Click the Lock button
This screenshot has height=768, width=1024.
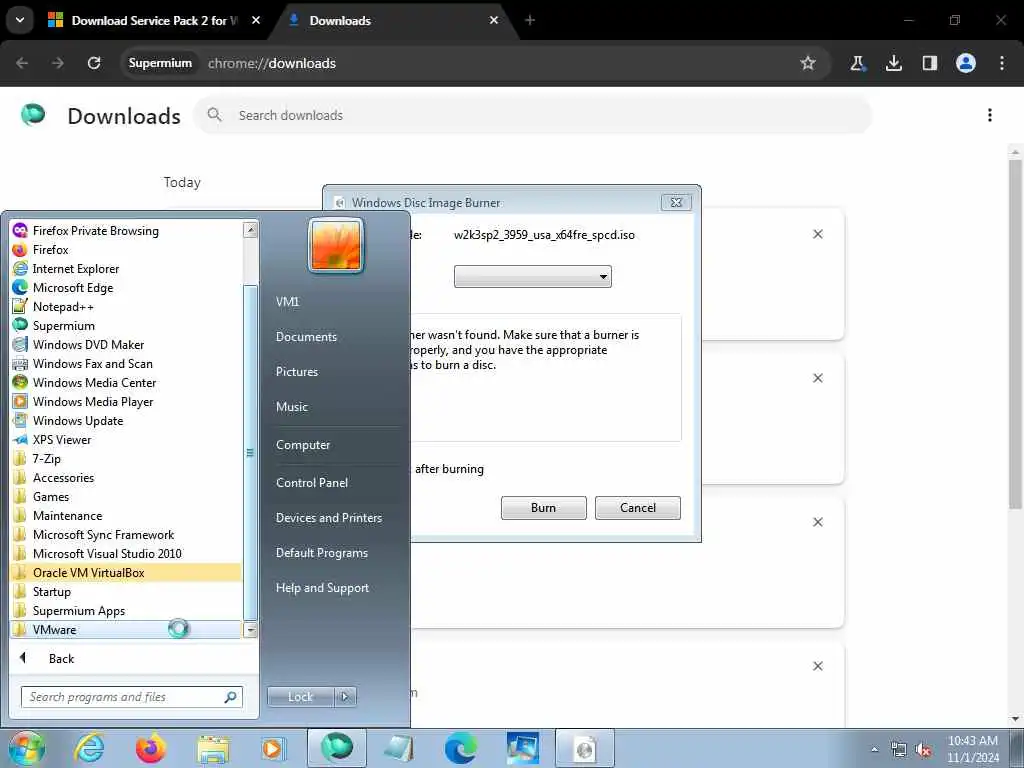tap(300, 697)
